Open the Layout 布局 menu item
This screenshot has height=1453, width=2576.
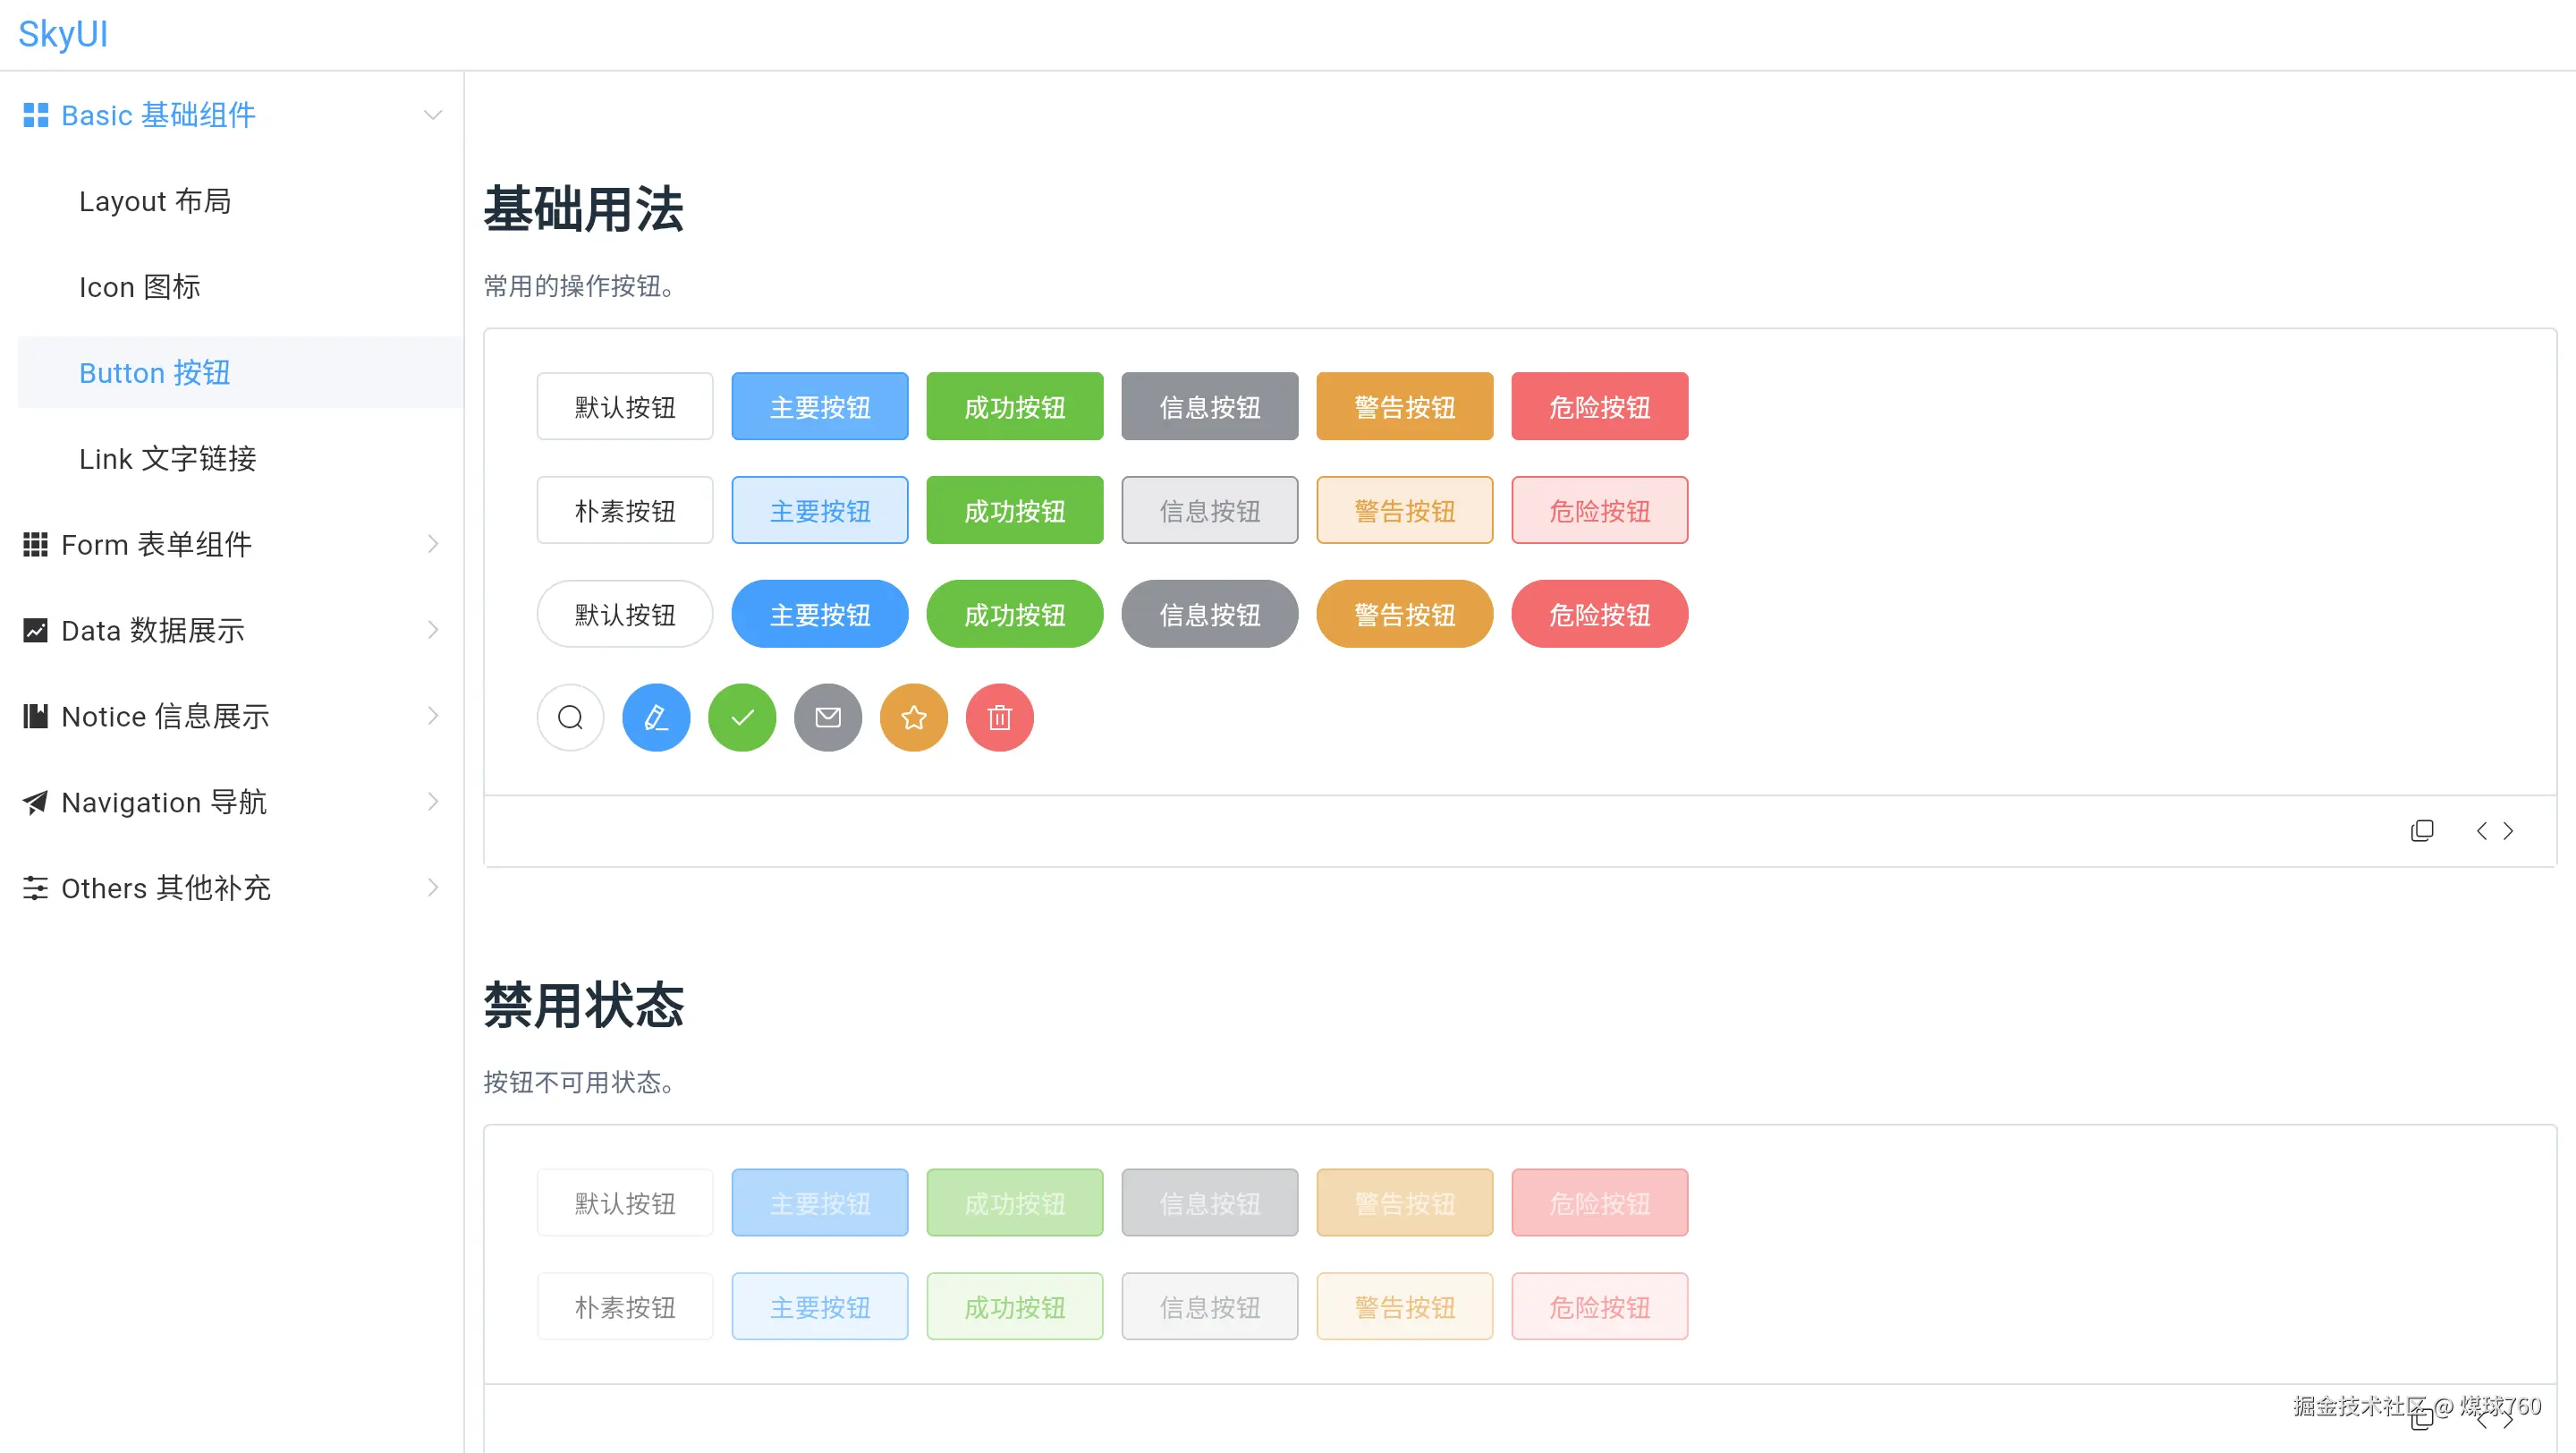tap(155, 201)
